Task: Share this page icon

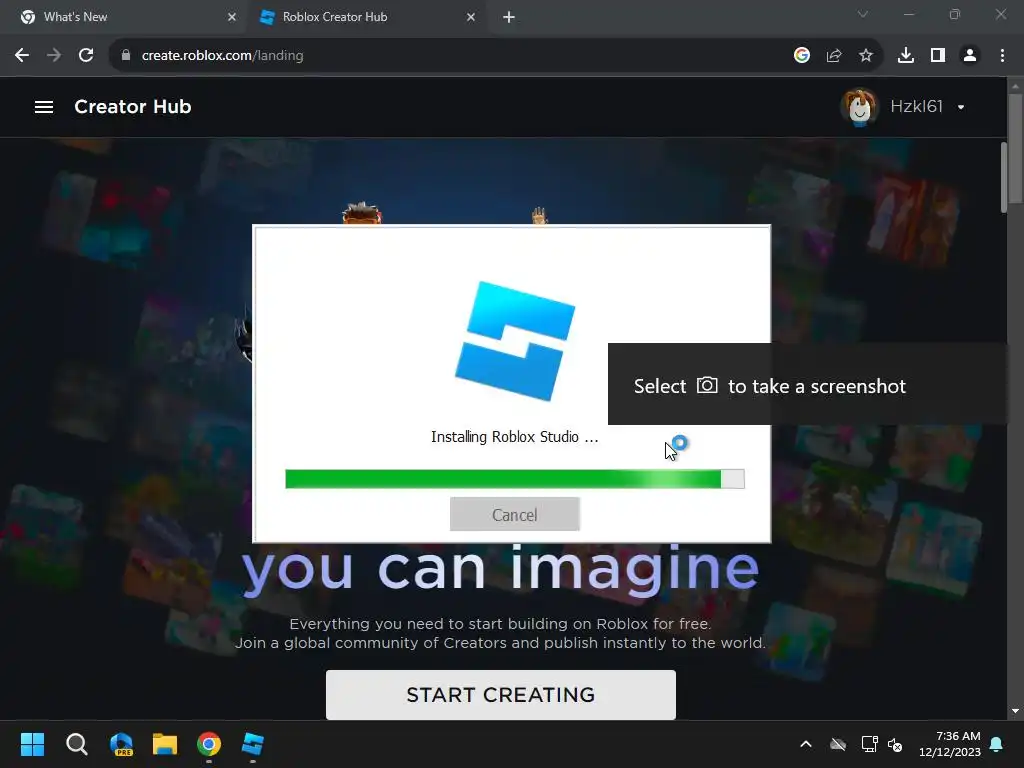Action: click(x=834, y=56)
